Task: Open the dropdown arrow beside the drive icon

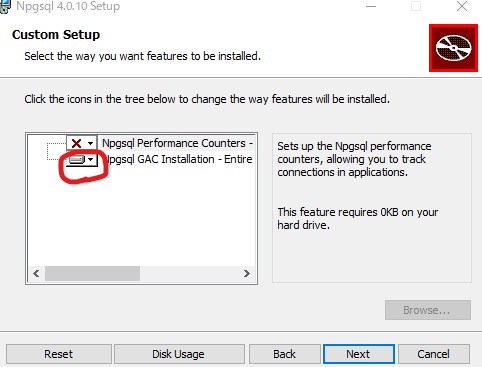Action: [91, 160]
